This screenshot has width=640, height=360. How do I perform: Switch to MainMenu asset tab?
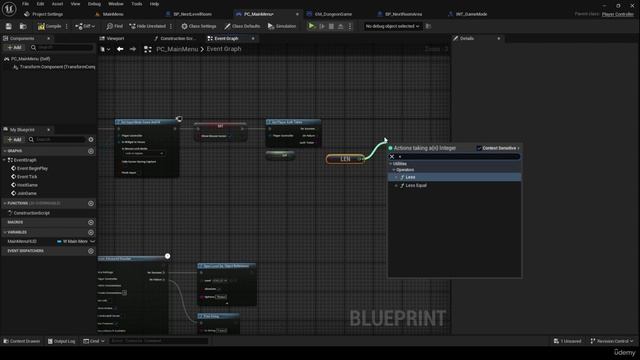coord(109,14)
